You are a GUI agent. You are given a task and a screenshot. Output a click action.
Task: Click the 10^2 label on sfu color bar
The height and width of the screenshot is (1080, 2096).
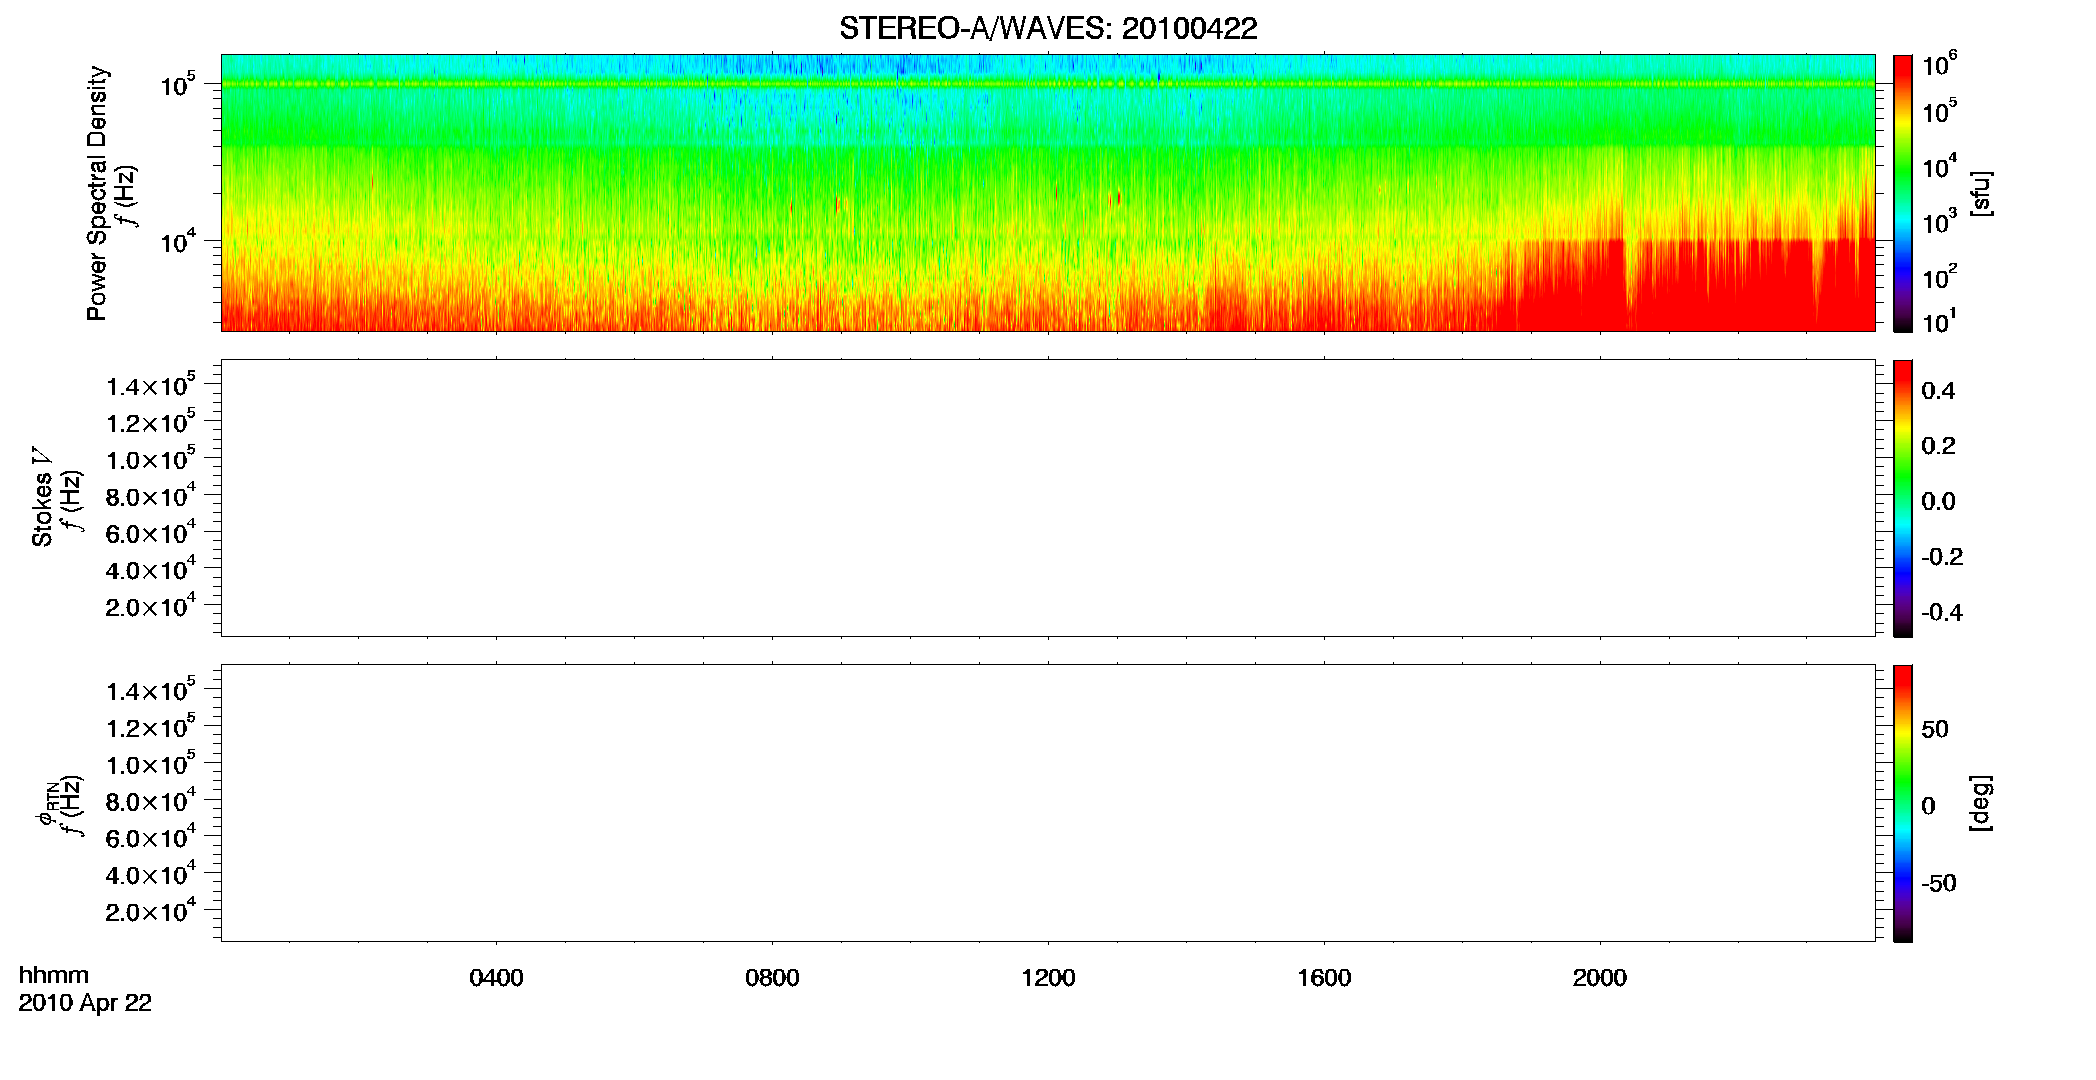coord(1940,277)
